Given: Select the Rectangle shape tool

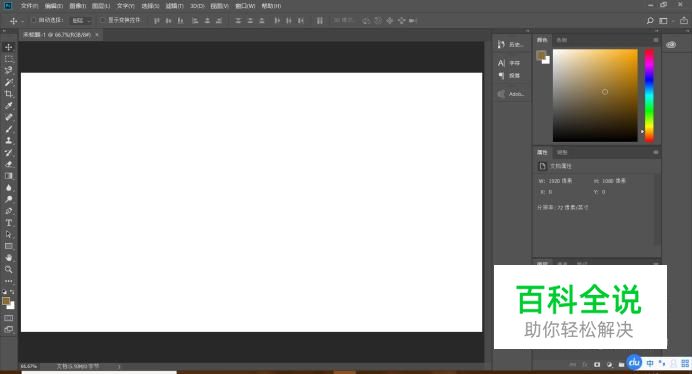Looking at the screenshot, I should click(8, 246).
